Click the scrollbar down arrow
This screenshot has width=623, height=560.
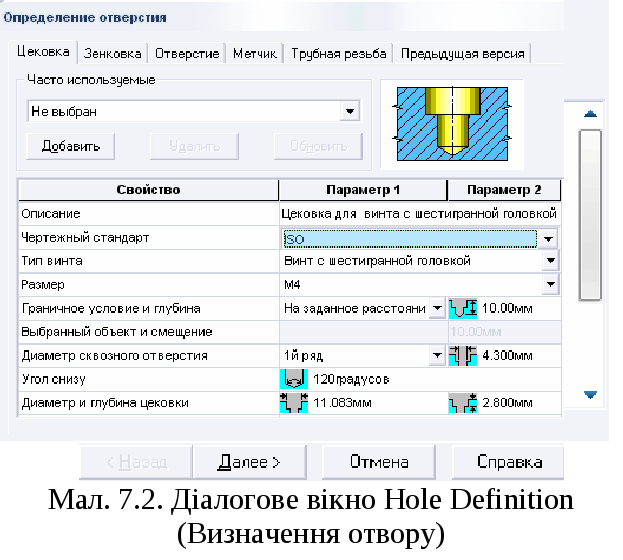[x=590, y=395]
